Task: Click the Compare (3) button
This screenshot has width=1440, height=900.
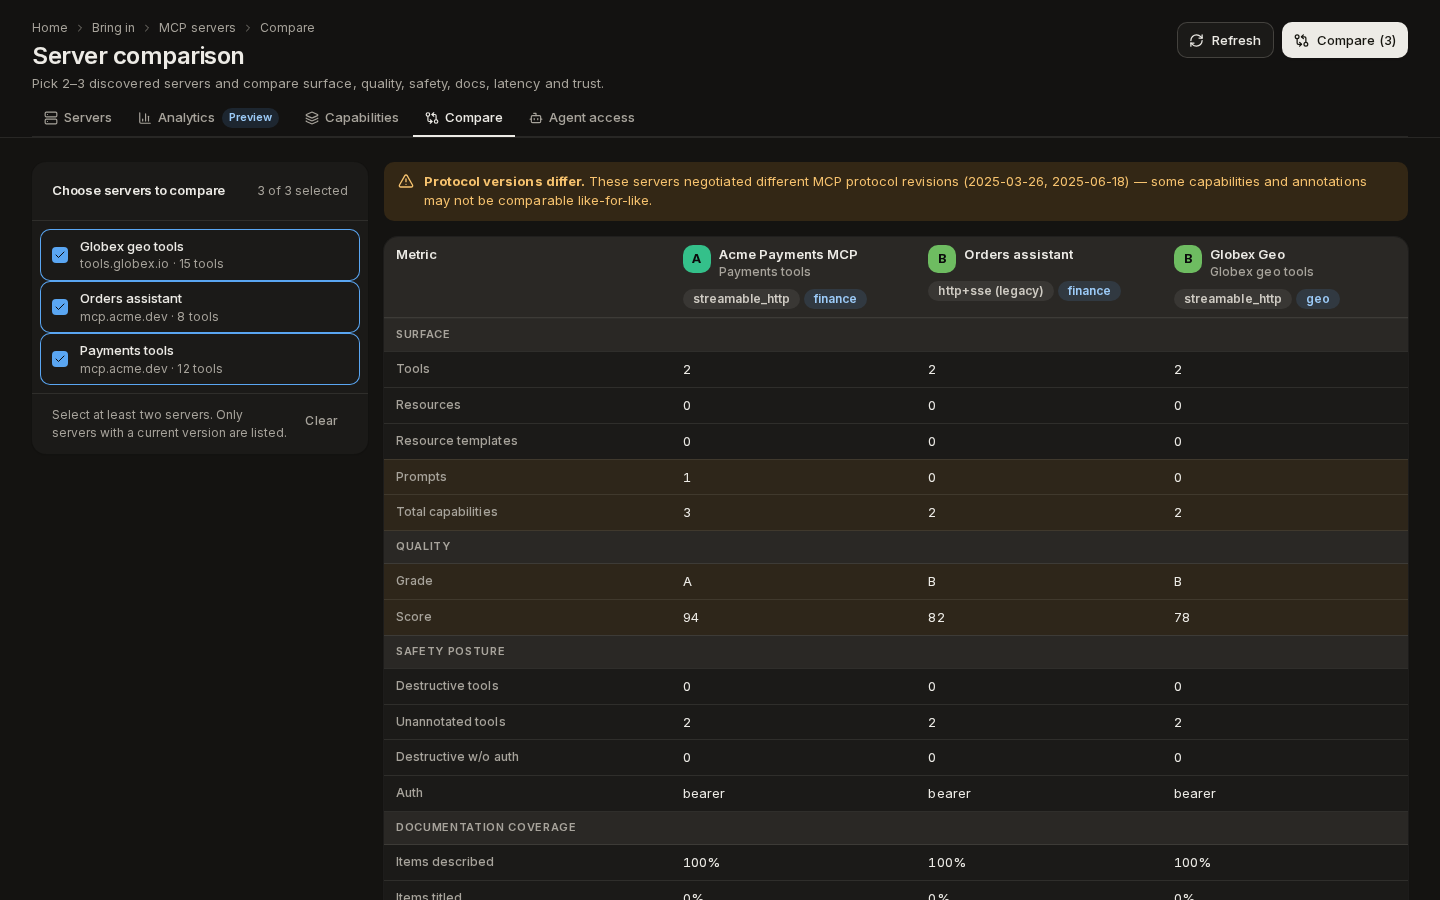Action: coord(1345,40)
